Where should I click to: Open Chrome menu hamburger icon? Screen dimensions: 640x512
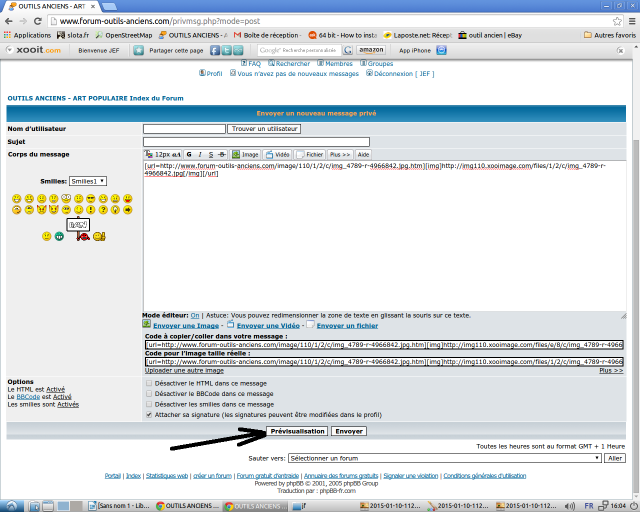click(632, 21)
